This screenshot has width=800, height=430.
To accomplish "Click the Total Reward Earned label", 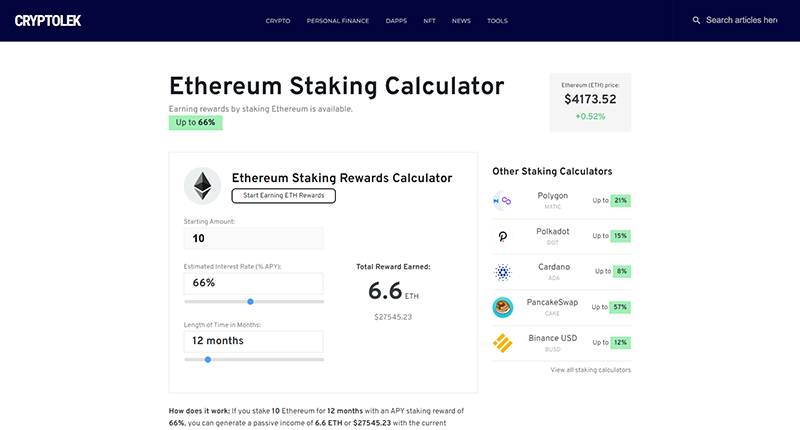I will pos(393,267).
